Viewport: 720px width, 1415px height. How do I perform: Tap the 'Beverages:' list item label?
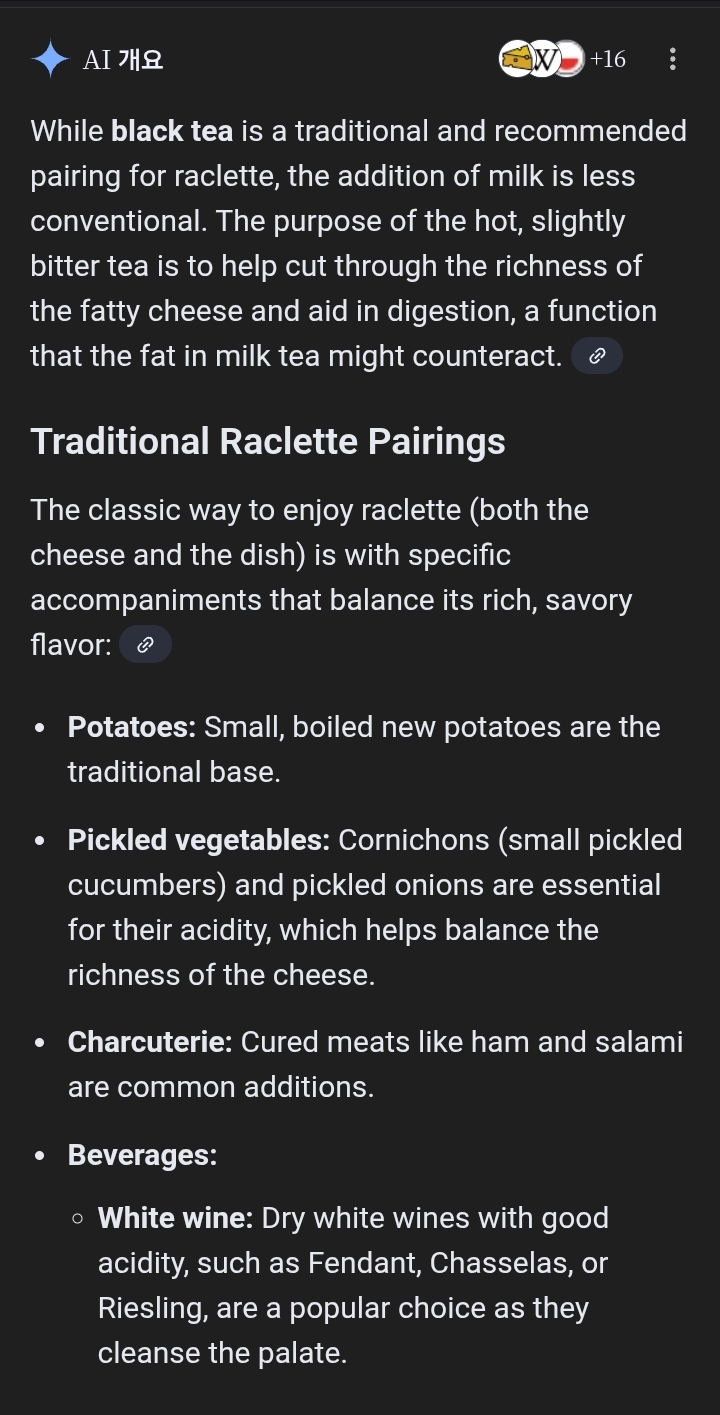pyautogui.click(x=142, y=1155)
